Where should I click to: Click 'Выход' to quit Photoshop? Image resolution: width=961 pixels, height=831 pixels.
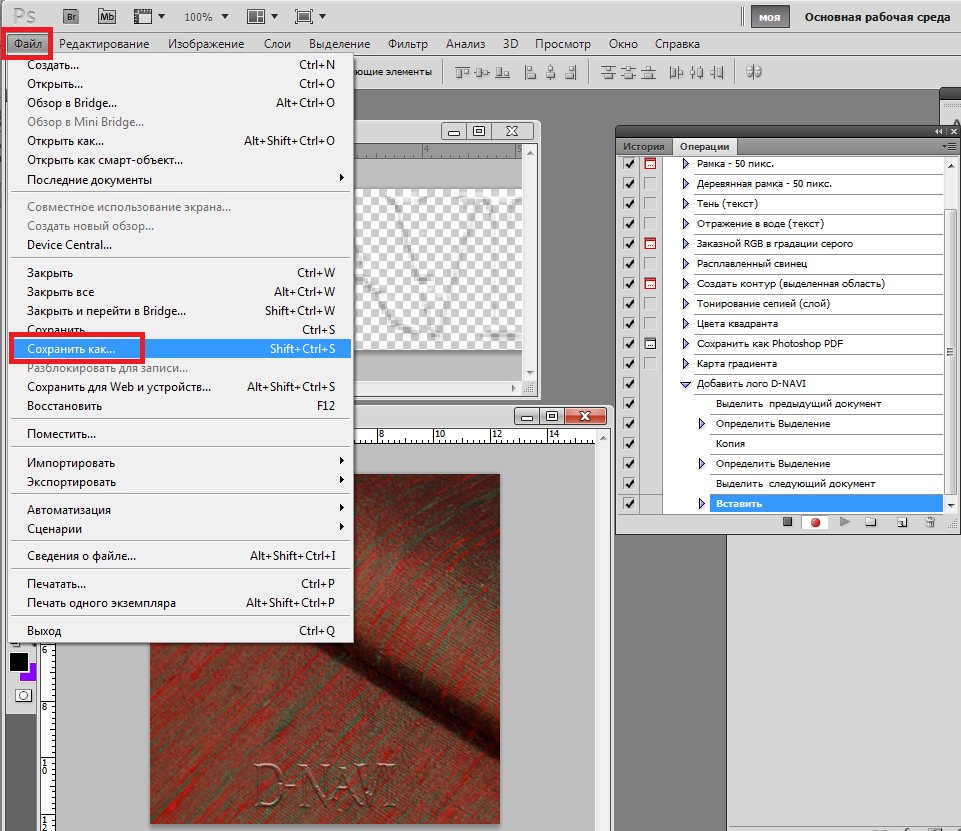180,631
